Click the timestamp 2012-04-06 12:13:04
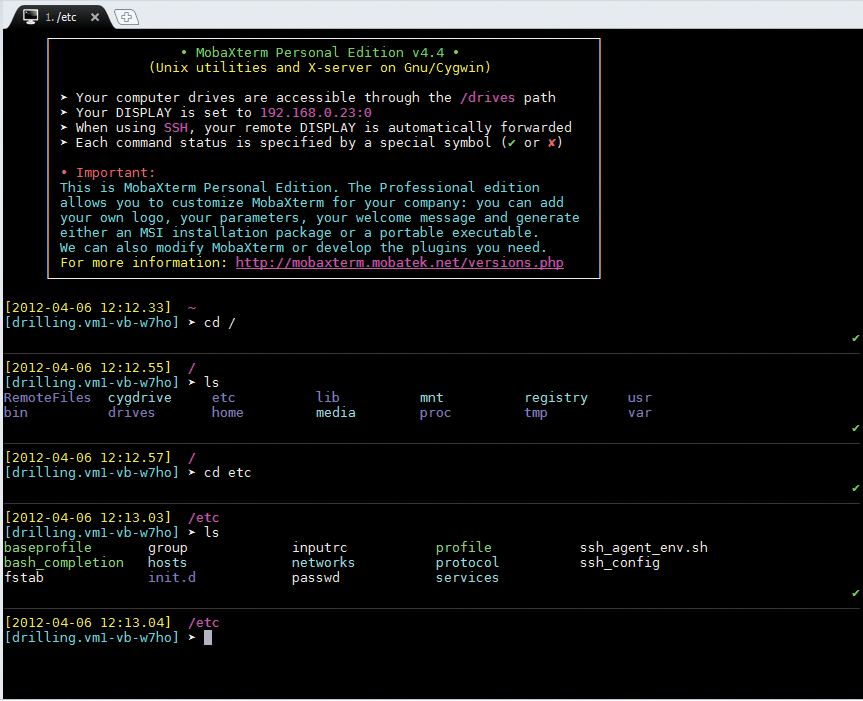The width and height of the screenshot is (863, 701). pos(90,622)
